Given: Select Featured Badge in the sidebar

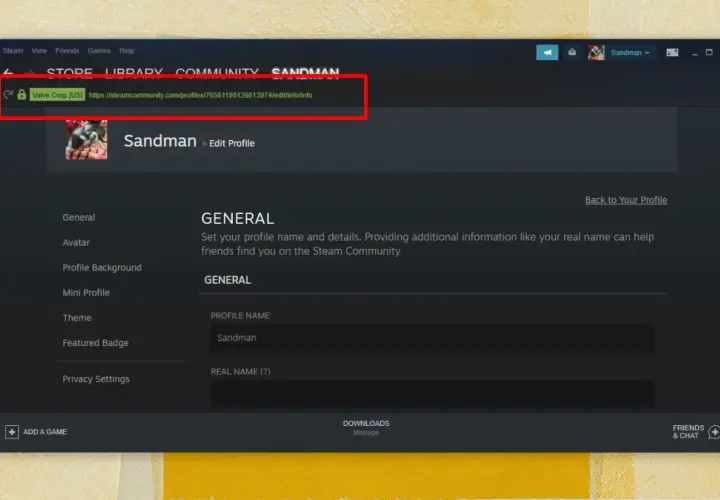Looking at the screenshot, I should (96, 343).
